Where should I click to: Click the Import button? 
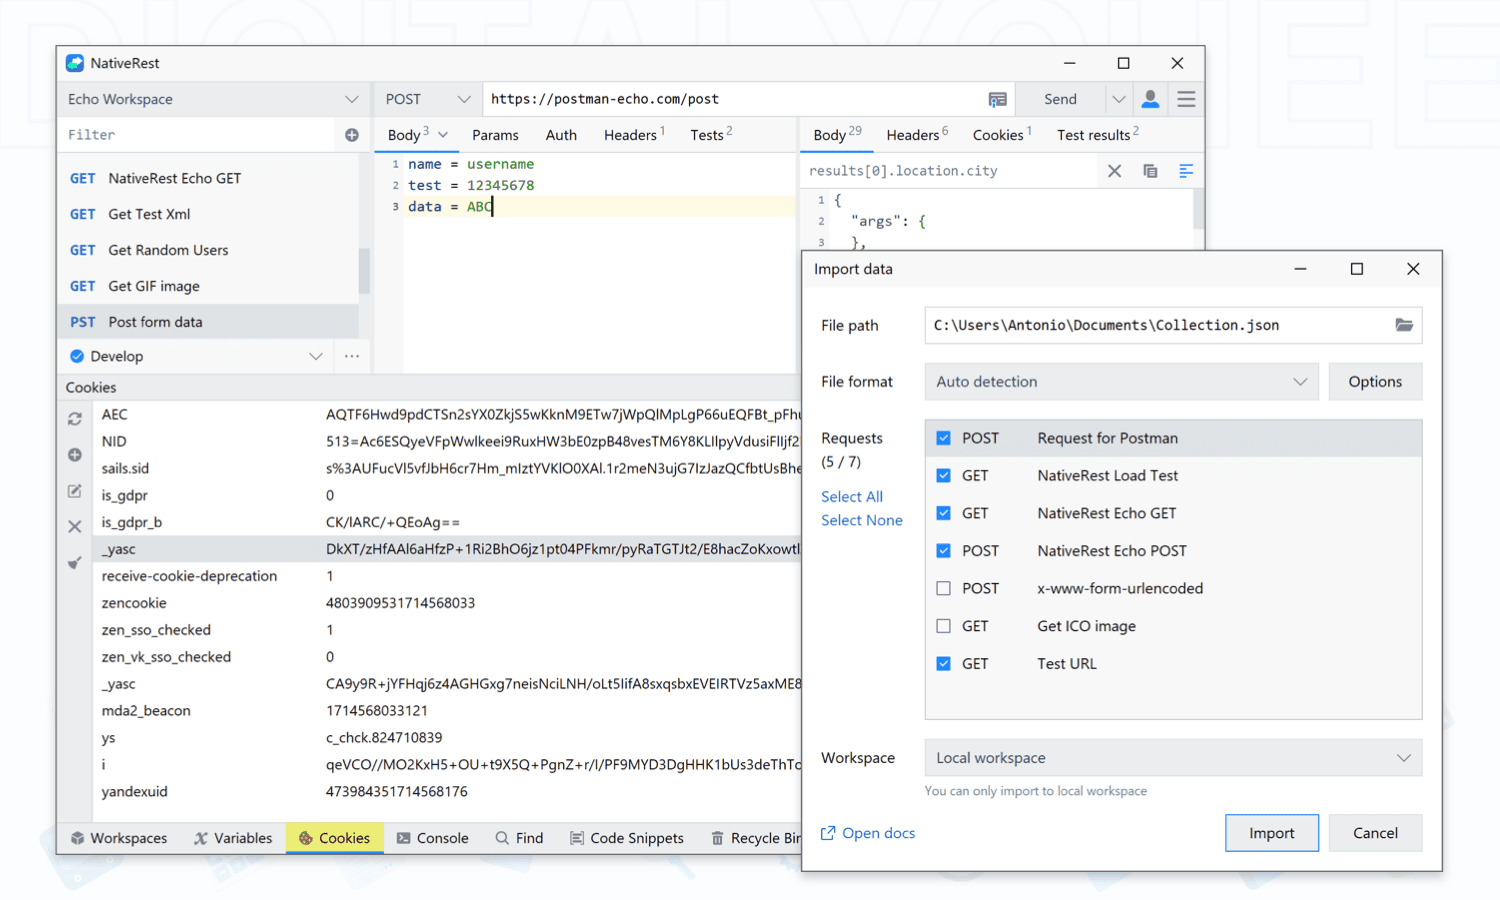[x=1271, y=833]
